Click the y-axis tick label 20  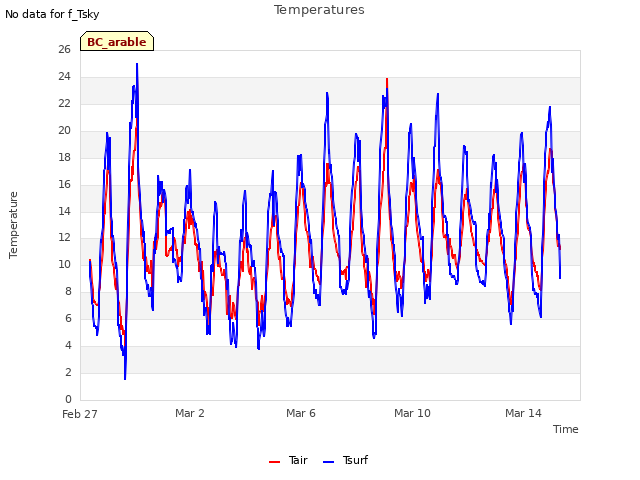[x=64, y=130]
